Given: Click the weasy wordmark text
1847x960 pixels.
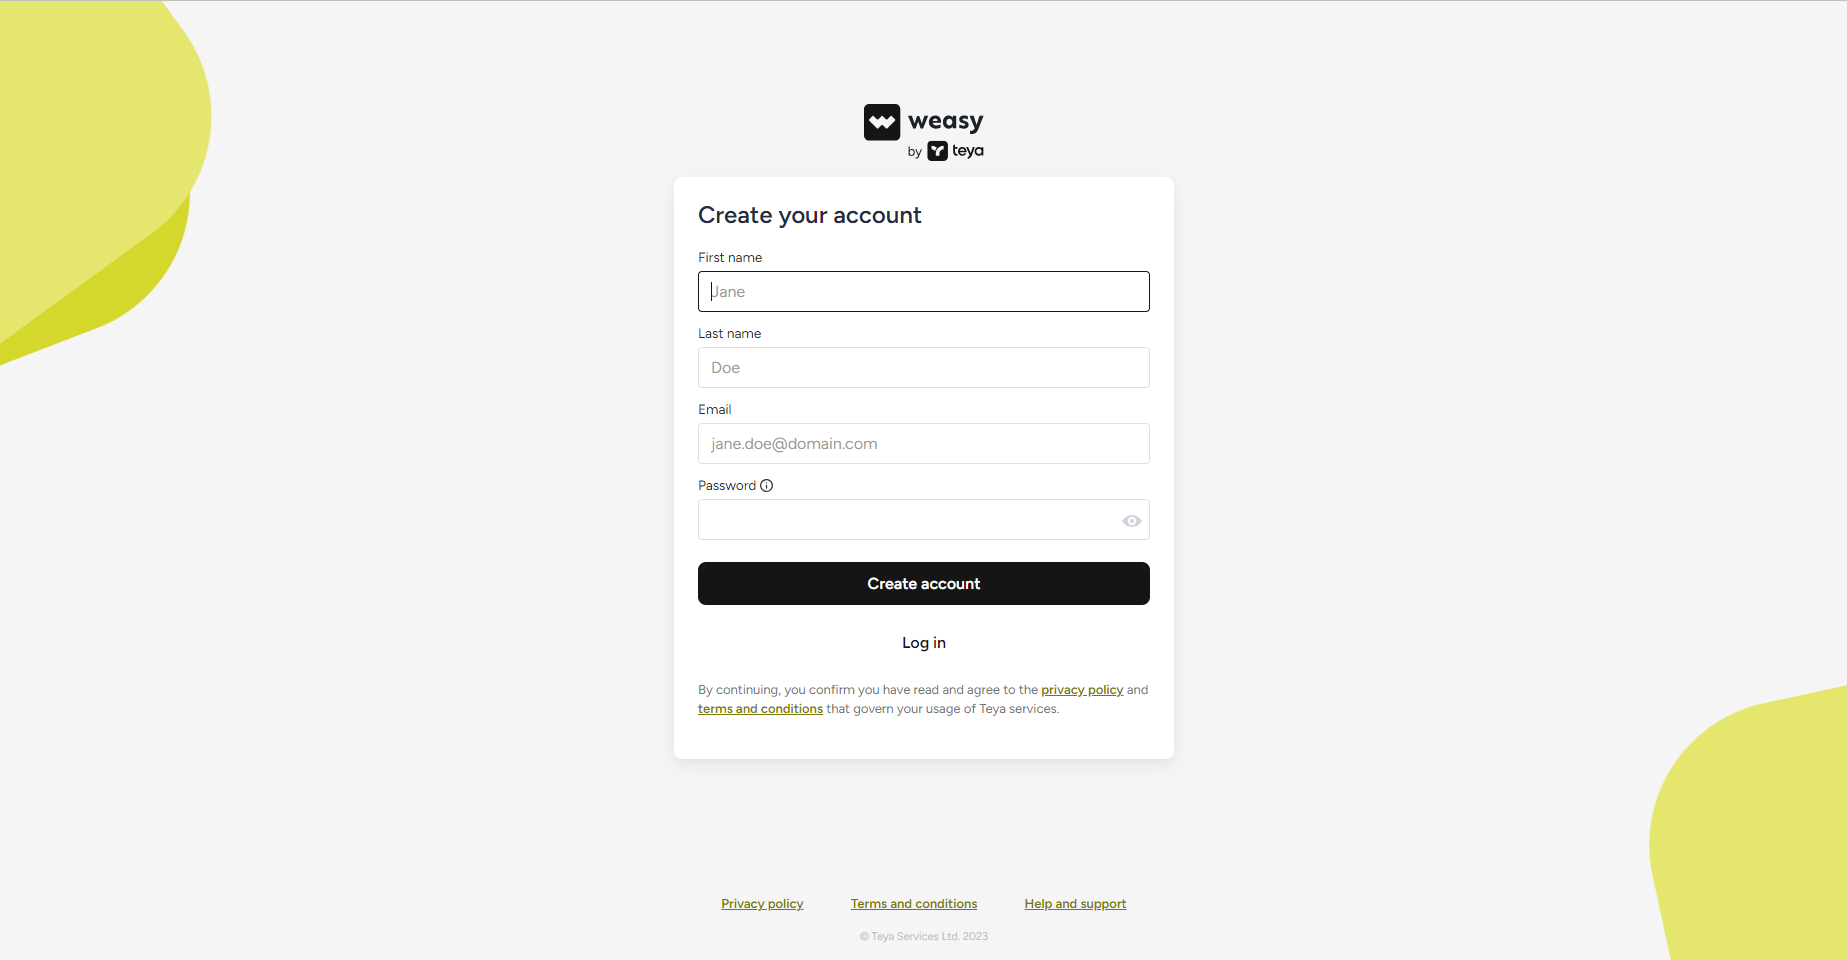Looking at the screenshot, I should [x=946, y=122].
